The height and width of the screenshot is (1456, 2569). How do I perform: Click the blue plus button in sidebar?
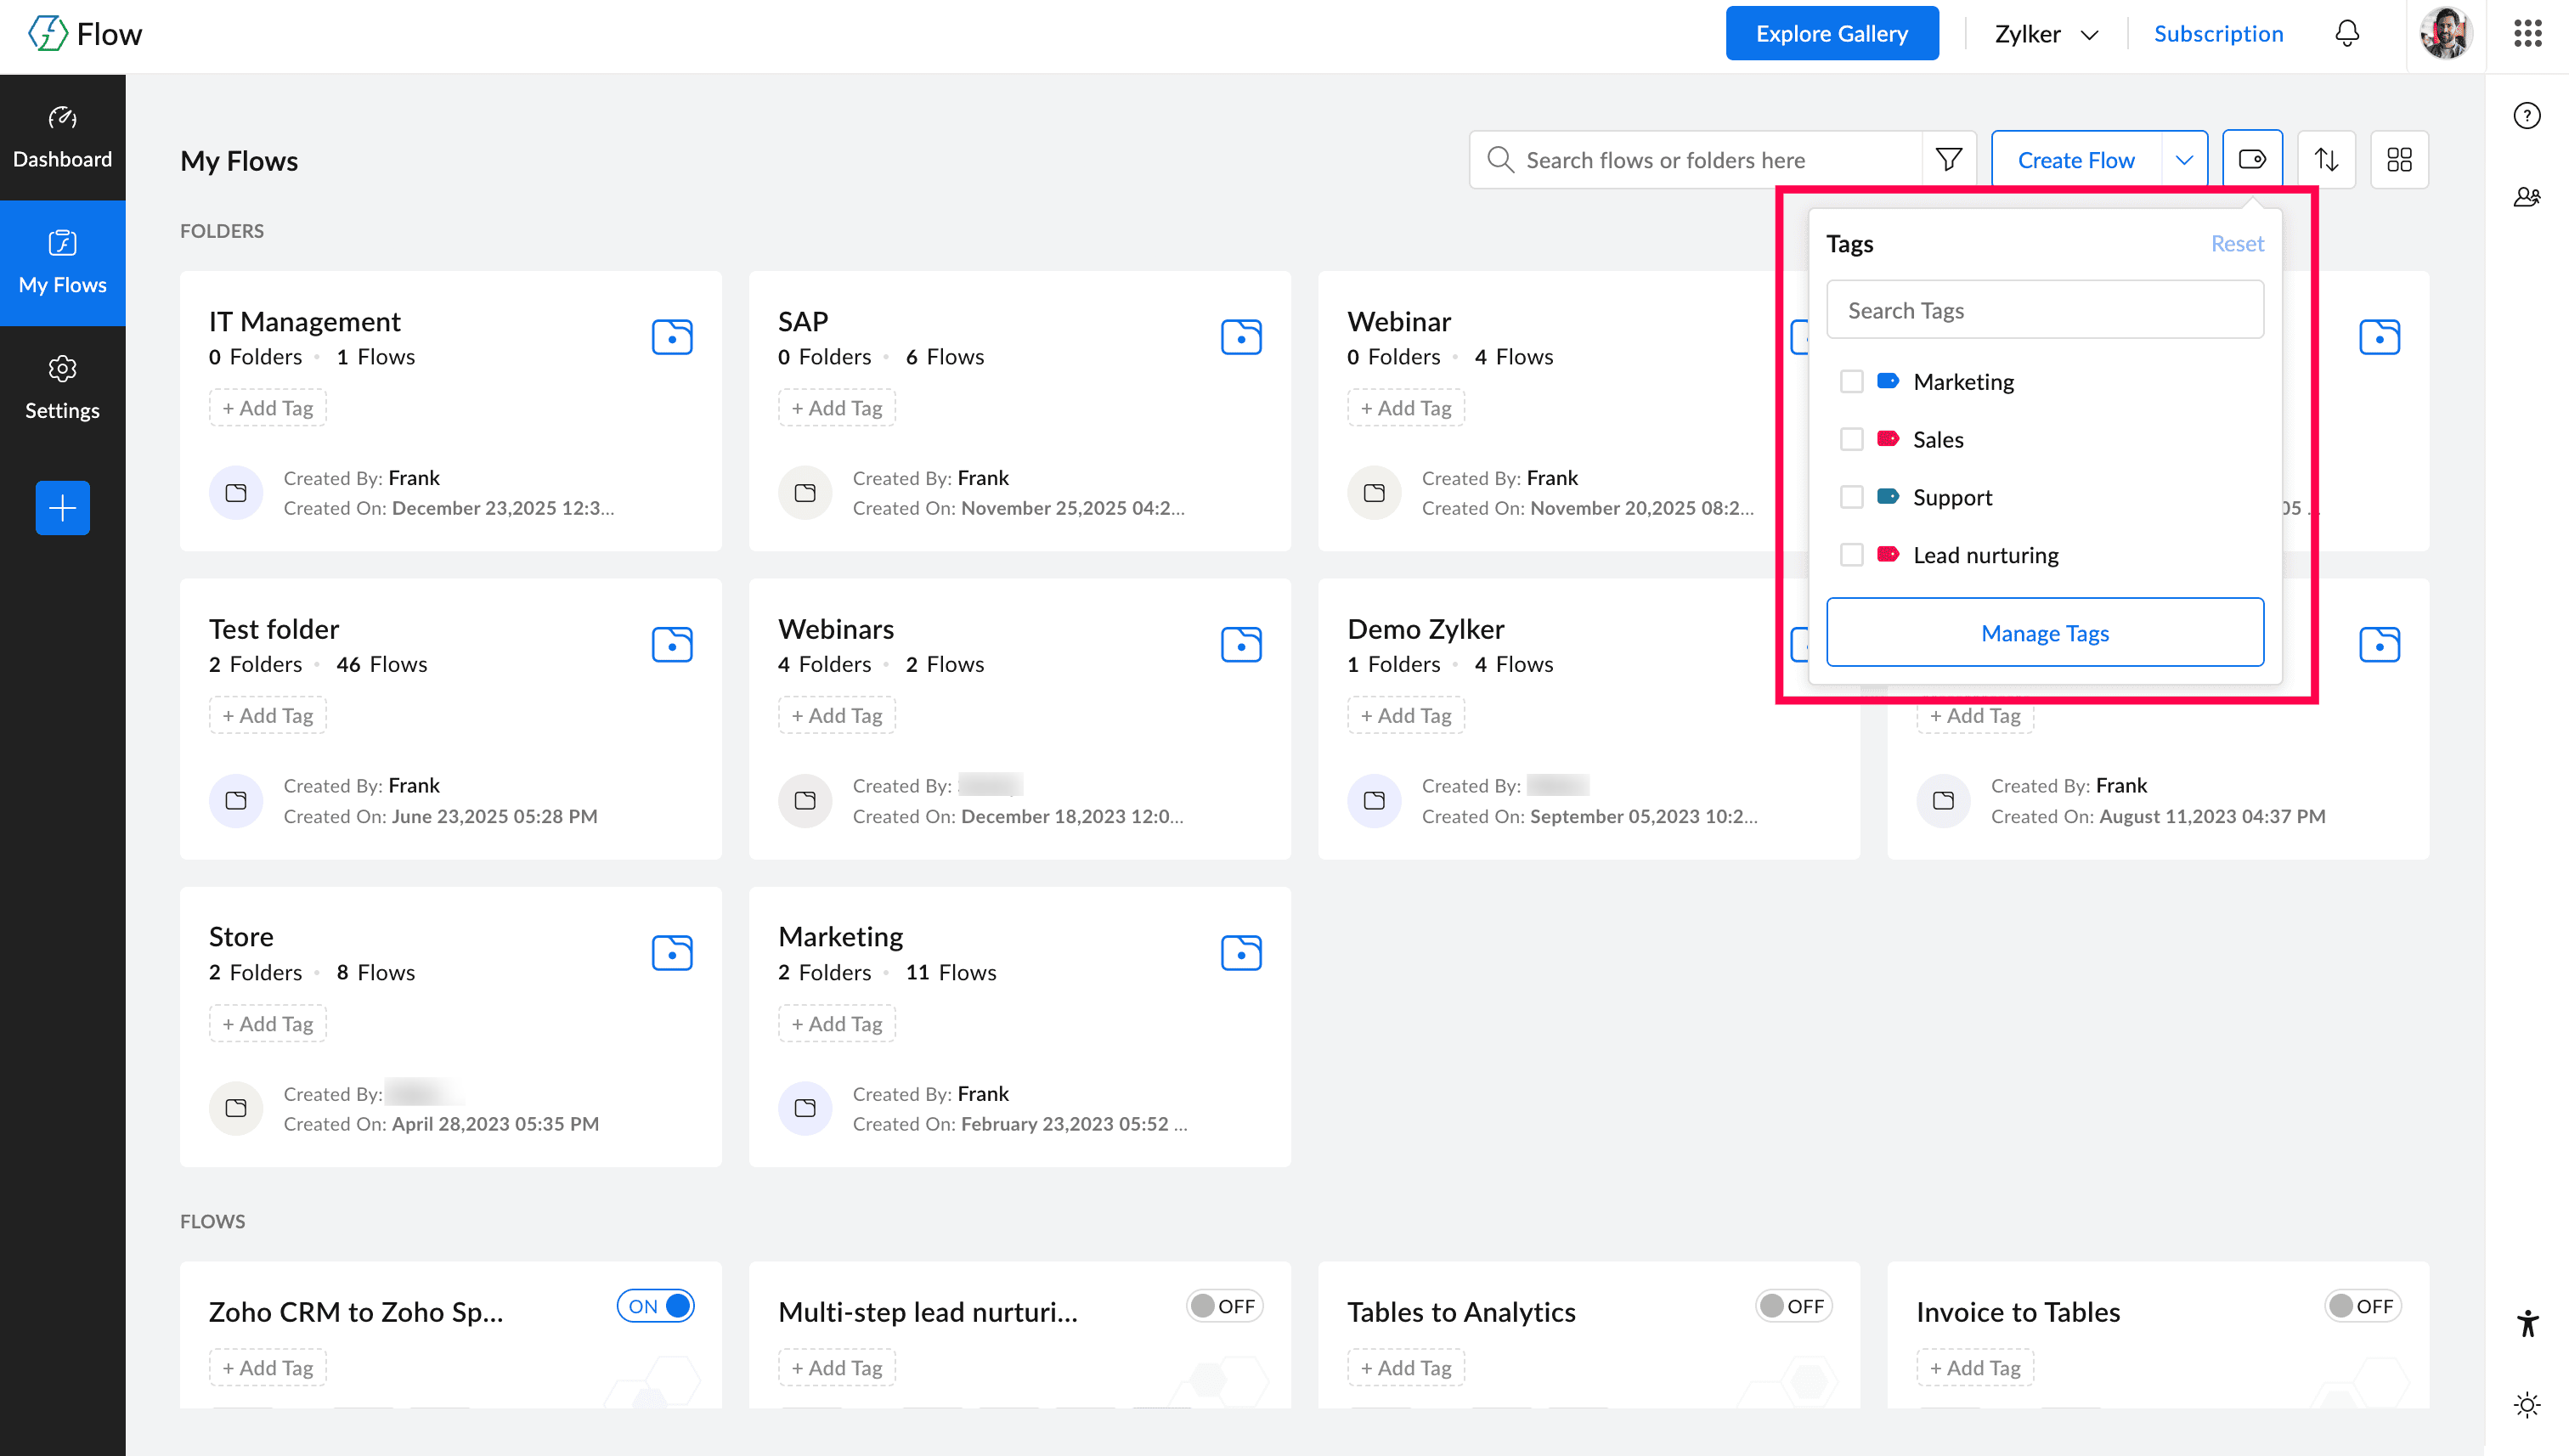coord(62,508)
